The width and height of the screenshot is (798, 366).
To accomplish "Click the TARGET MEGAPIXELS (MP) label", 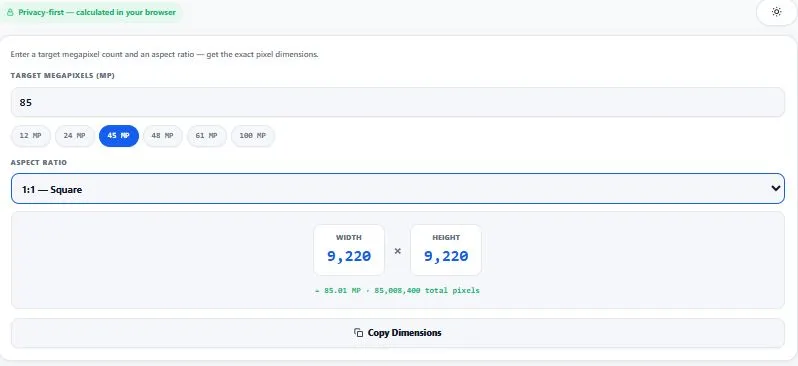I will pyautogui.click(x=63, y=76).
